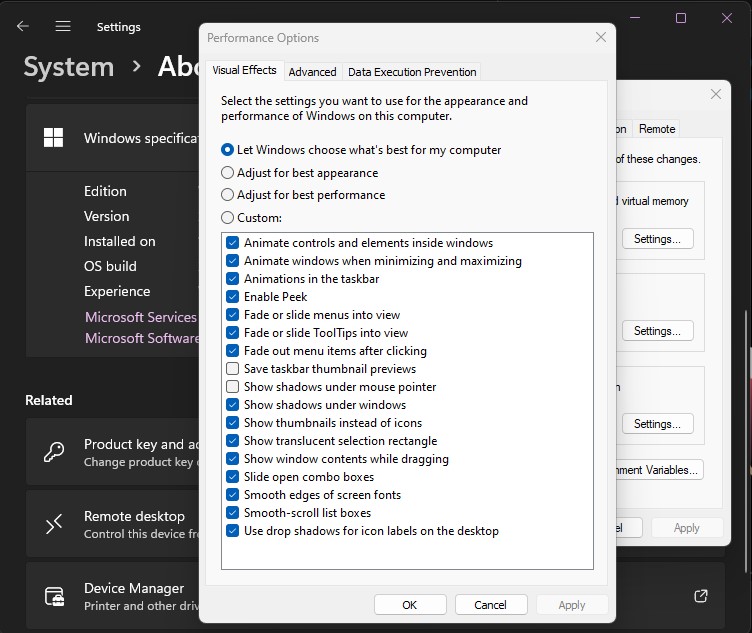Toggle Fade or slide menus into view
The width and height of the screenshot is (752, 633).
[x=233, y=315]
